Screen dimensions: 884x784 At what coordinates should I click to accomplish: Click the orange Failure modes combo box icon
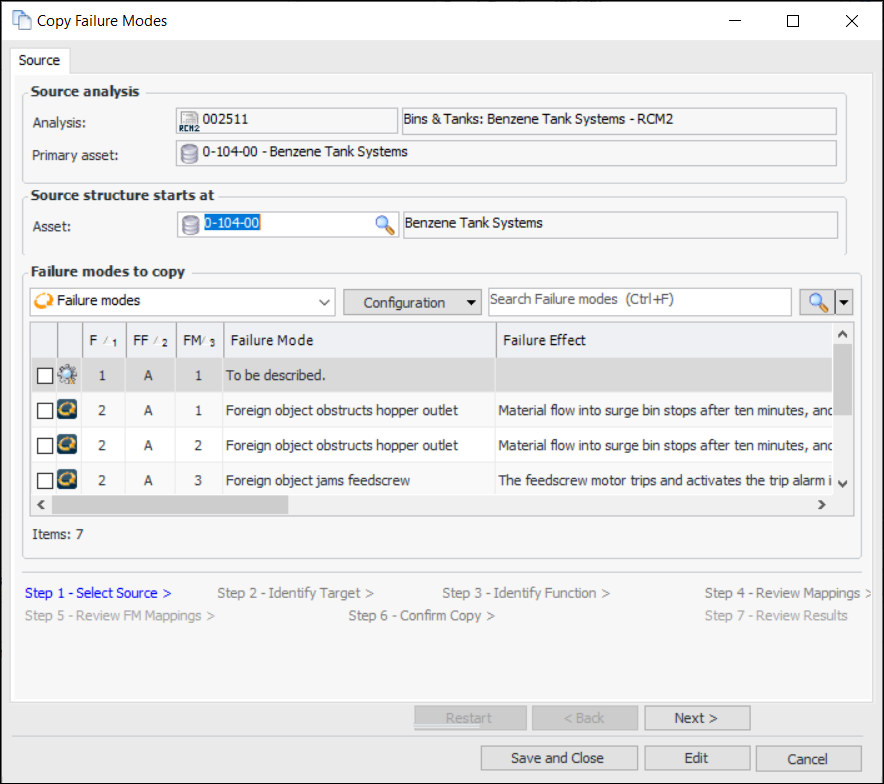click(43, 301)
